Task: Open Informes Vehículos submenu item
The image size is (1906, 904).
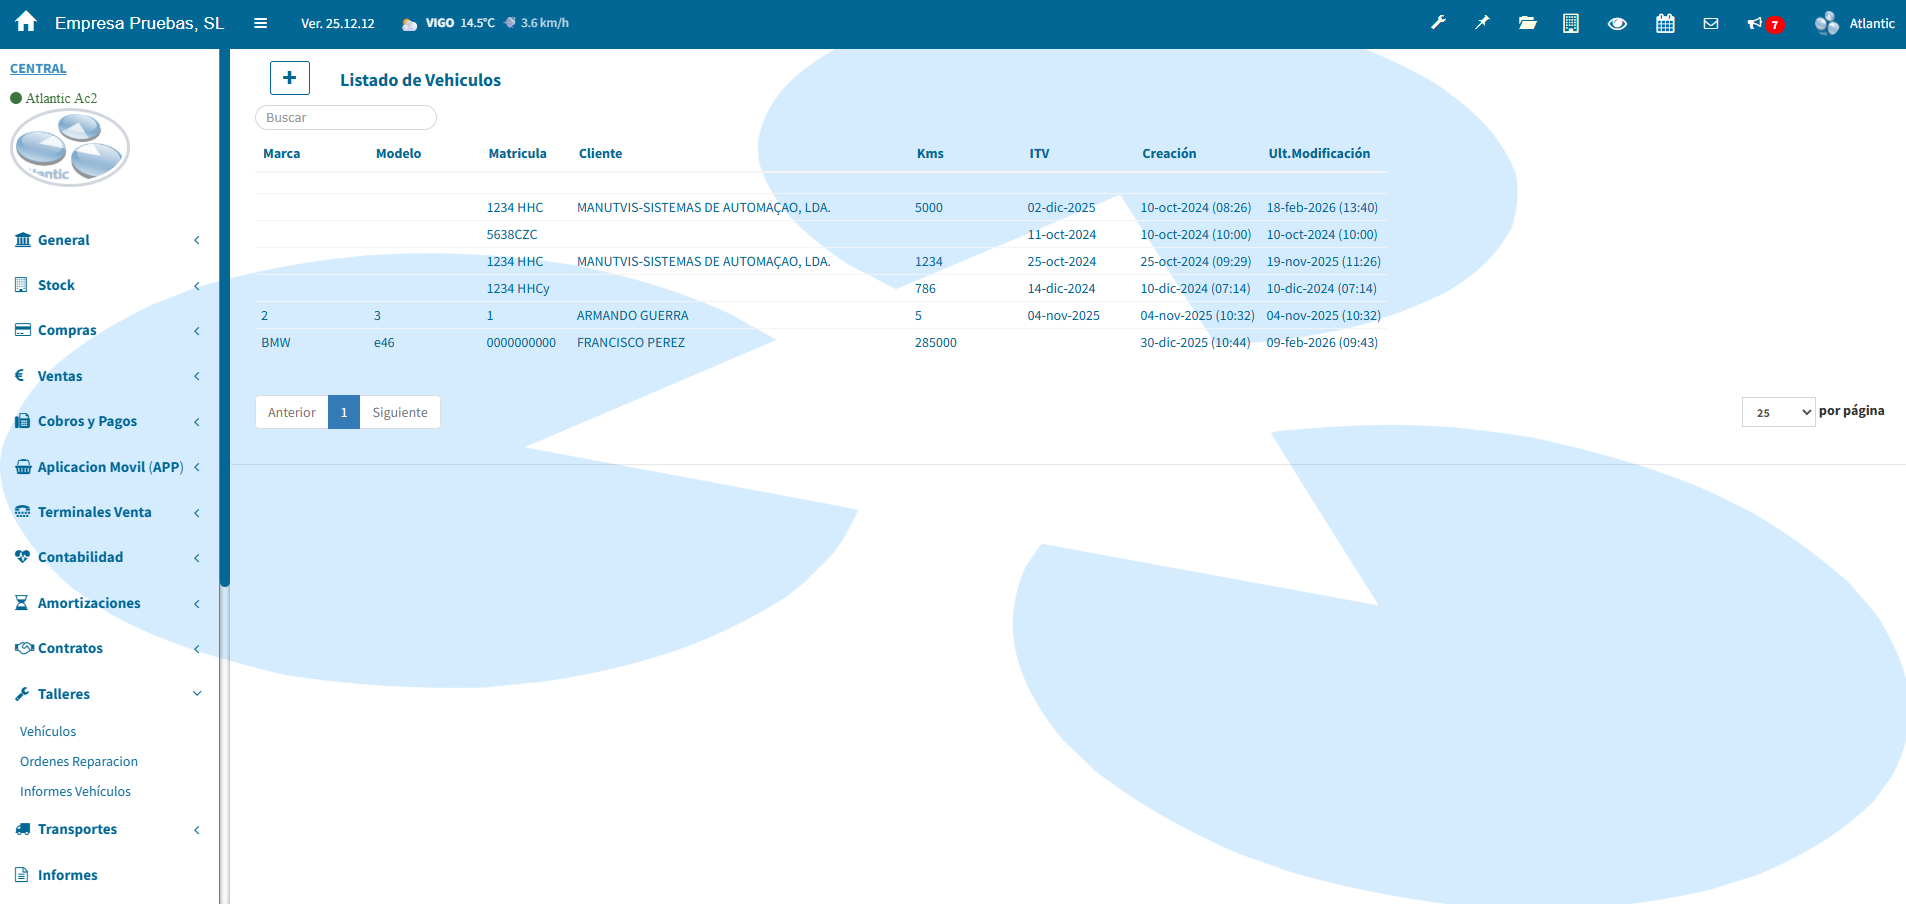Action: coord(75,792)
